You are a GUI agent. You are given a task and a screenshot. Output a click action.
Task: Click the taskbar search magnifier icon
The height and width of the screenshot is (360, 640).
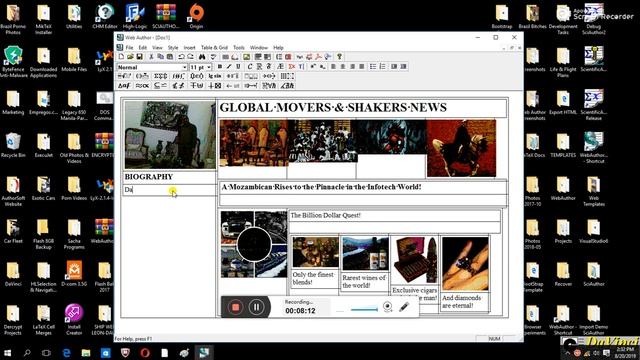[27, 353]
